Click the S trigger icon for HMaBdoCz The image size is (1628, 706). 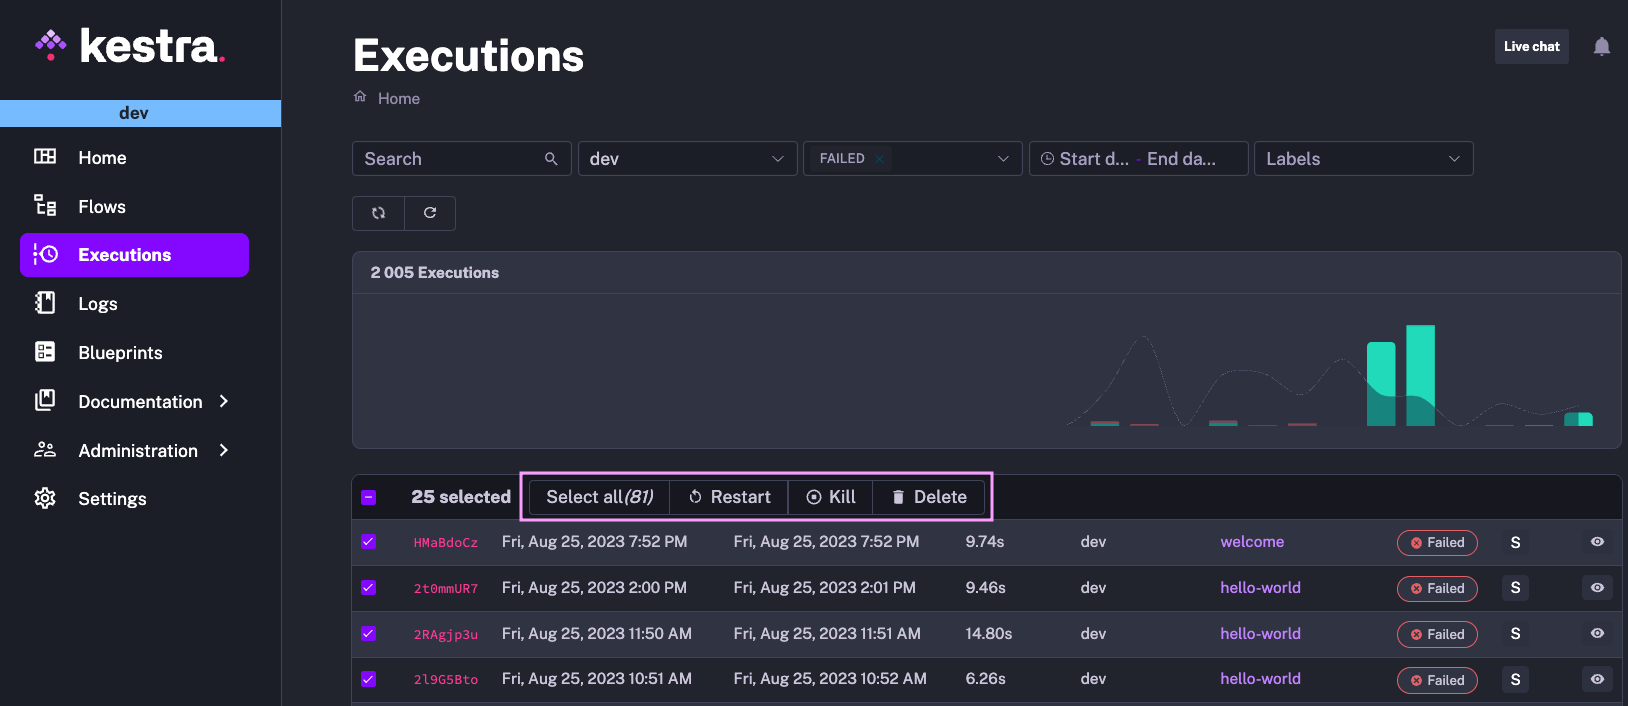pos(1515,542)
